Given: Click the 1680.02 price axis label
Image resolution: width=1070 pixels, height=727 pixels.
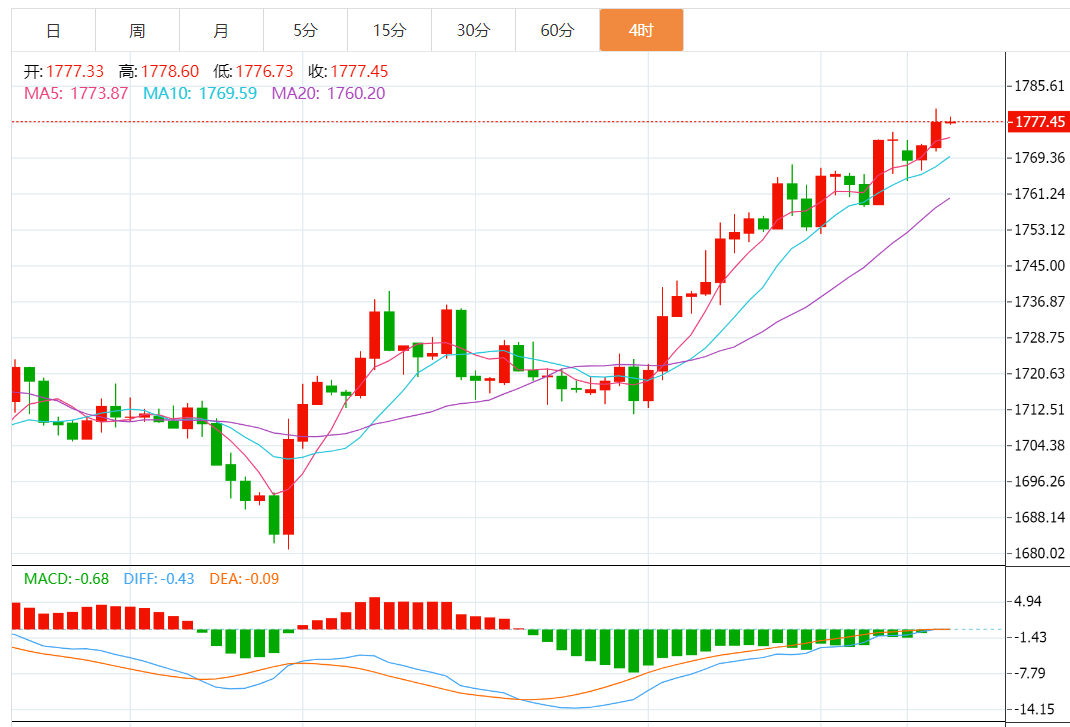Looking at the screenshot, I should 1039,553.
